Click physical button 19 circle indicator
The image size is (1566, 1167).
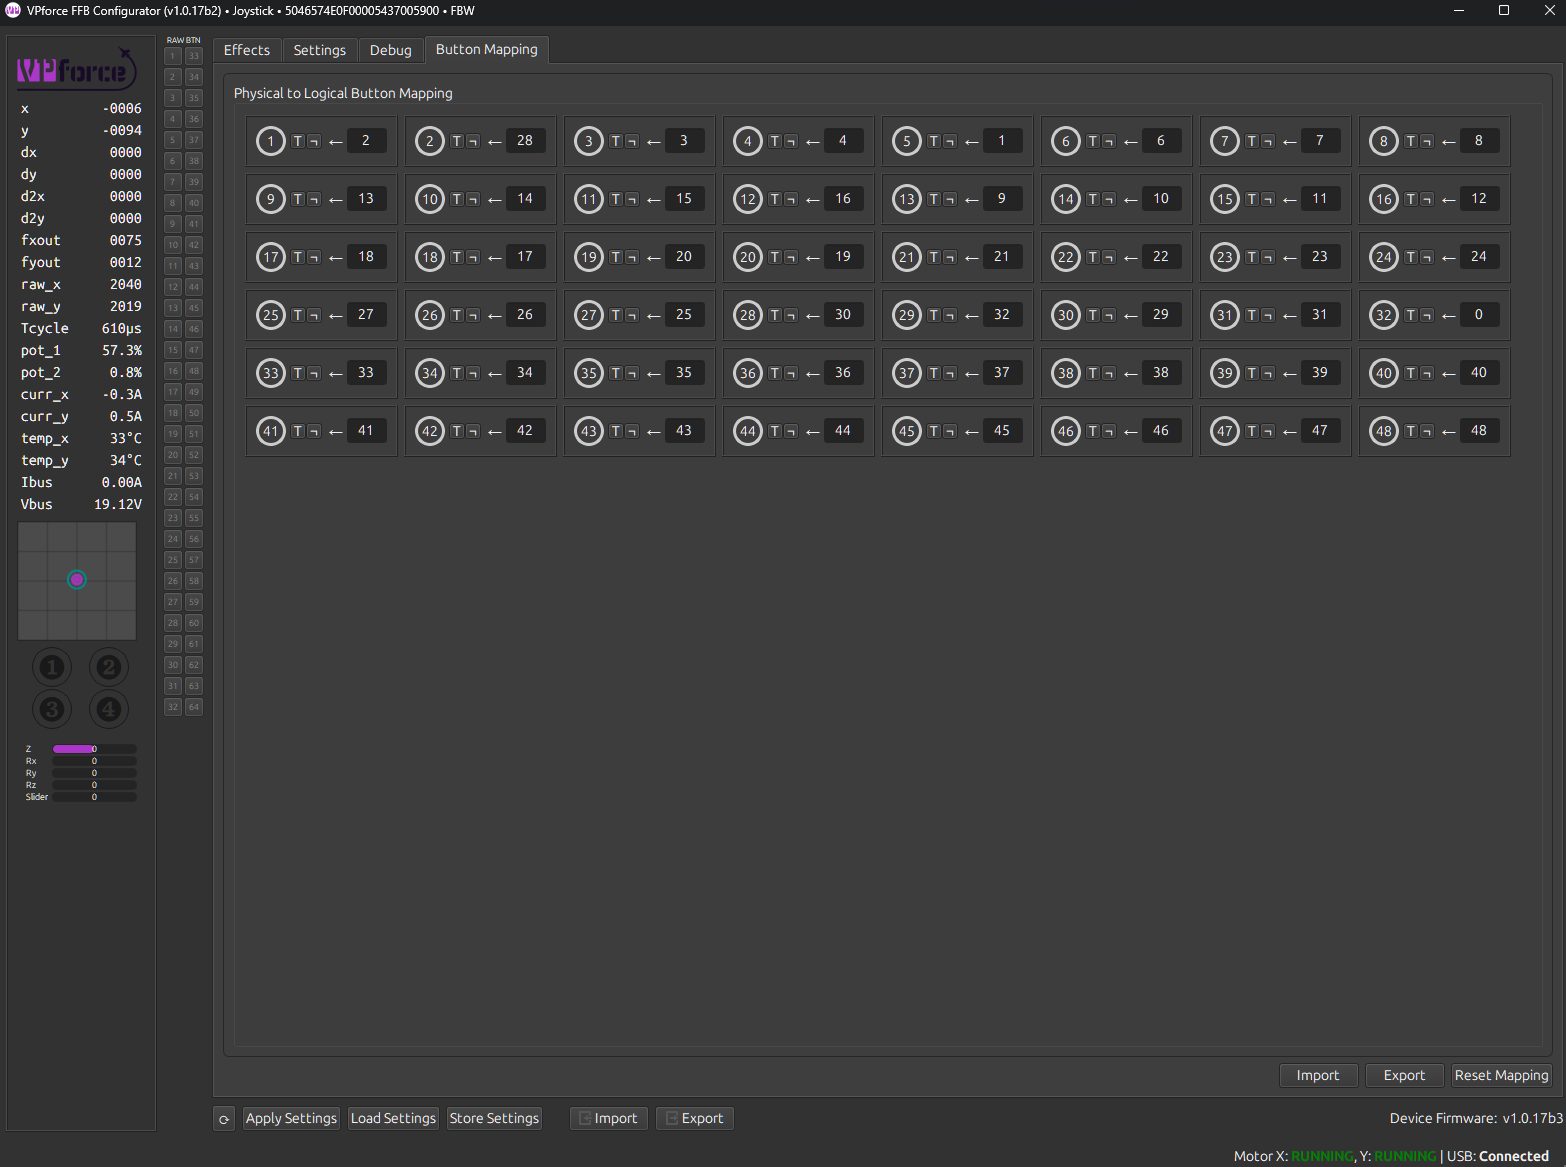[589, 257]
